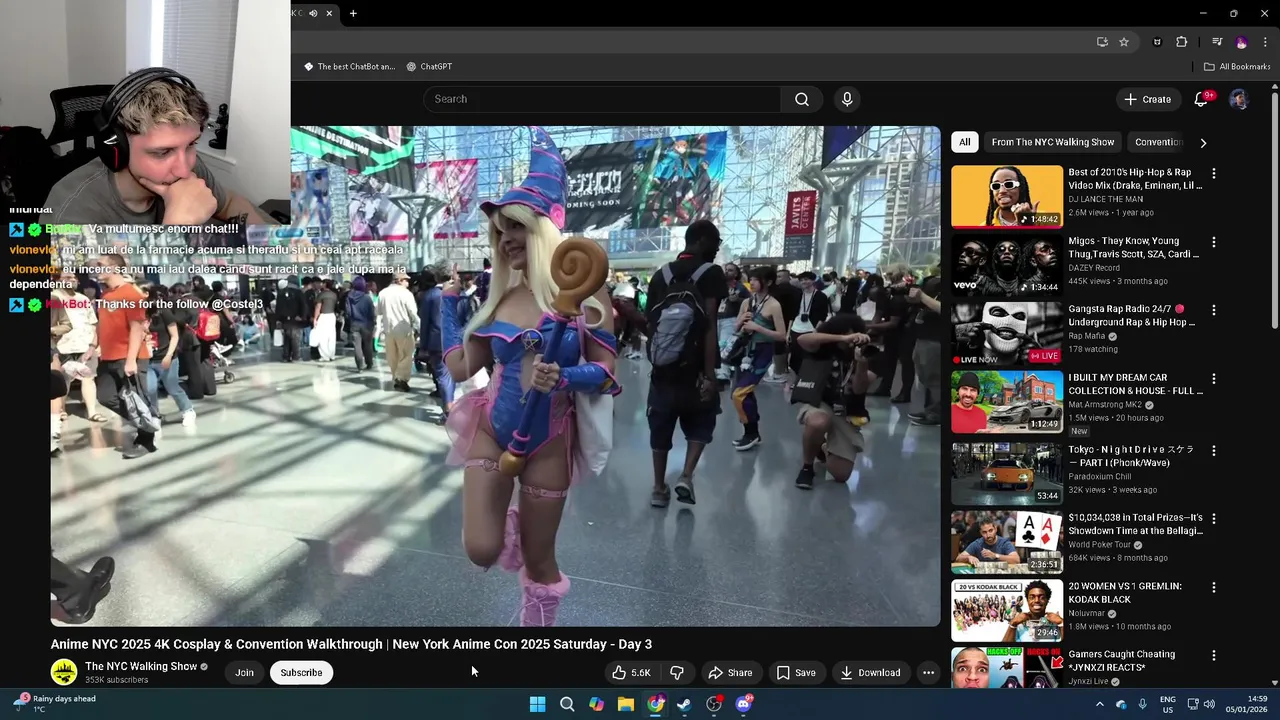Open 20 Women vs 1 Gremlin thumbnail
This screenshot has height=720, width=1280.
pyautogui.click(x=1007, y=610)
